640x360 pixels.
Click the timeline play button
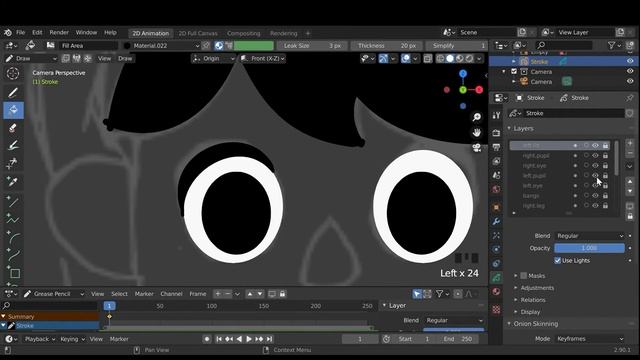[249, 339]
